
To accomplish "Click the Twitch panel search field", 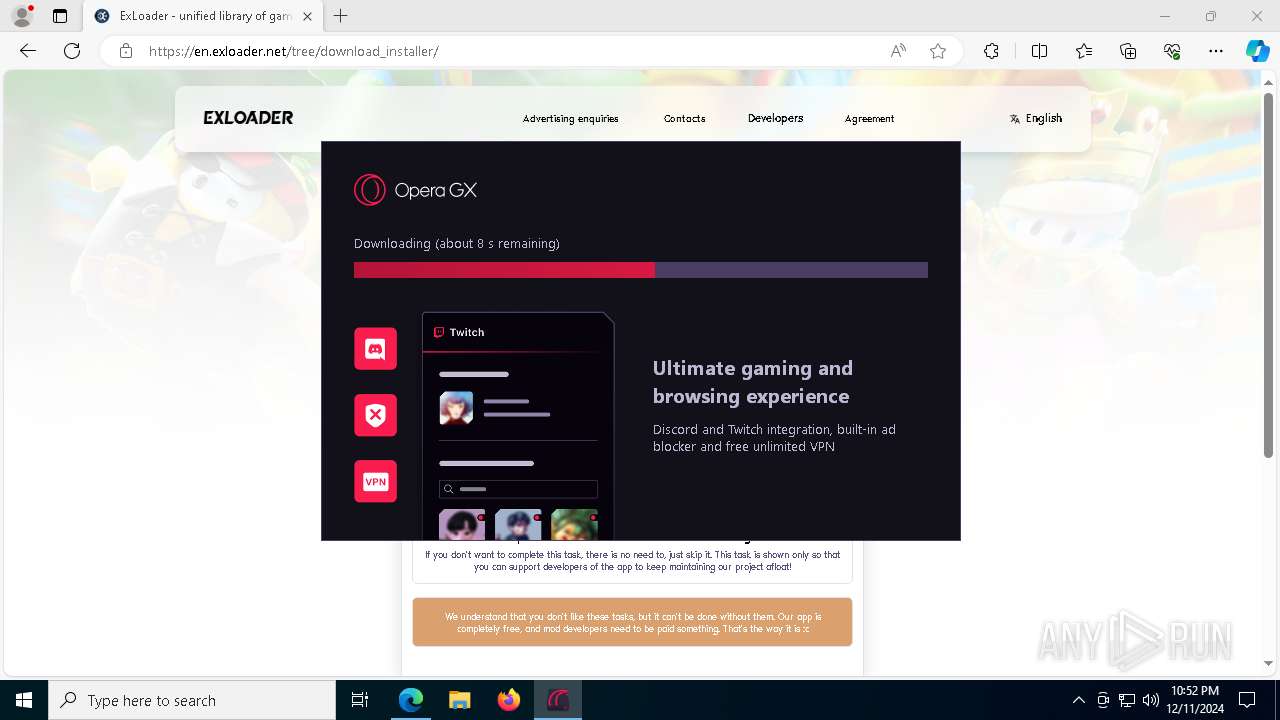I will click(518, 489).
